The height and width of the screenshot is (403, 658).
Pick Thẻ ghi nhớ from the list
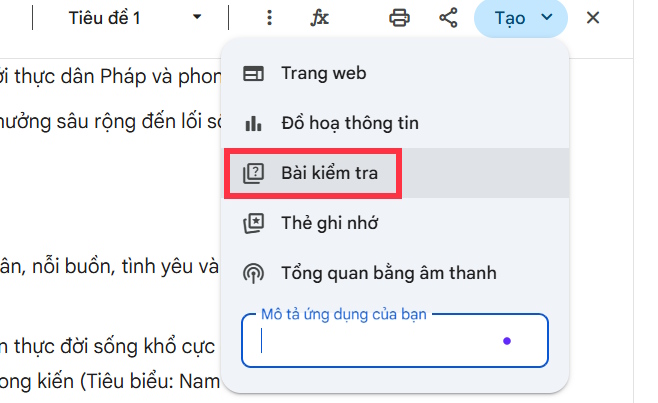click(331, 223)
